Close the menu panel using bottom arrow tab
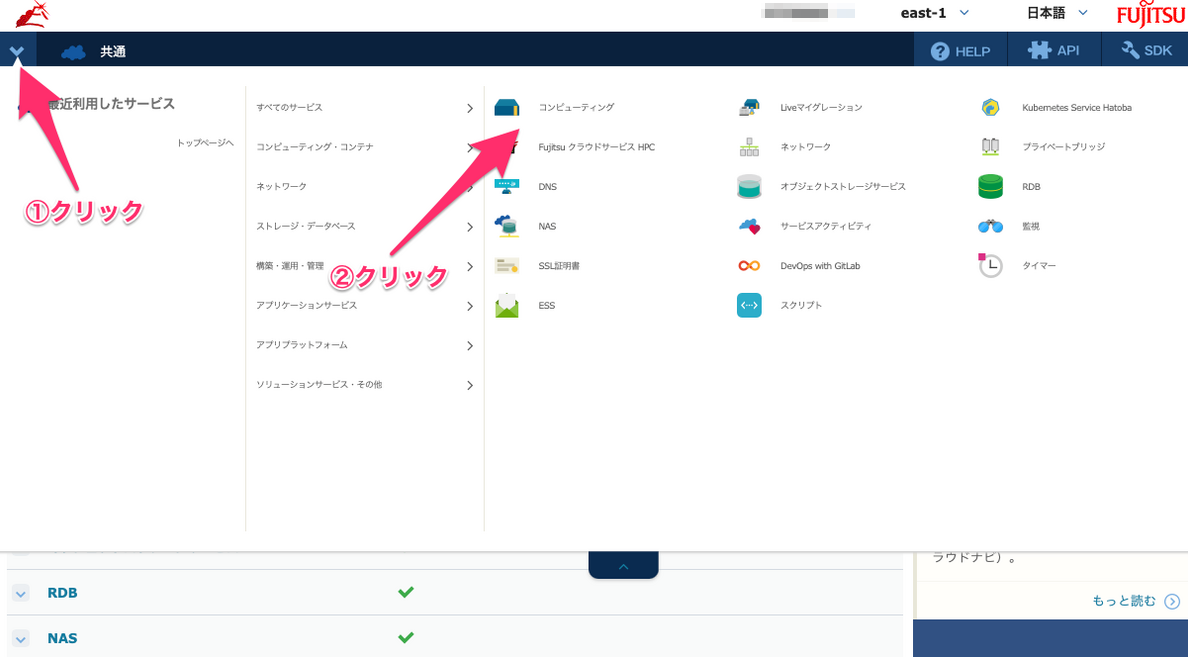Viewport: 1188px width, 657px height. pos(623,566)
